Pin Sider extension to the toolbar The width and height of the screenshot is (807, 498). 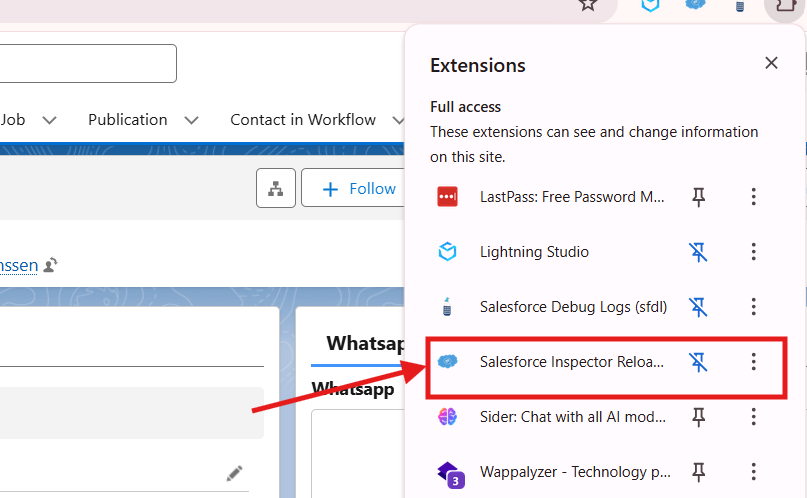tap(698, 417)
